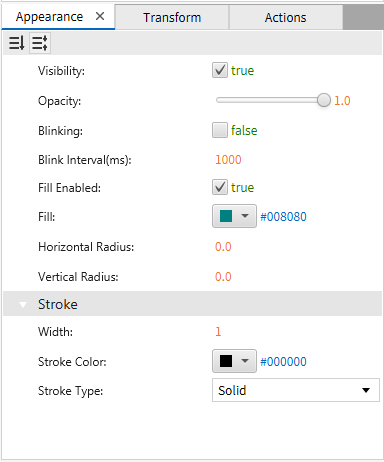Click the Opacity slider handle
This screenshot has width=384, height=462.
coord(323,100)
